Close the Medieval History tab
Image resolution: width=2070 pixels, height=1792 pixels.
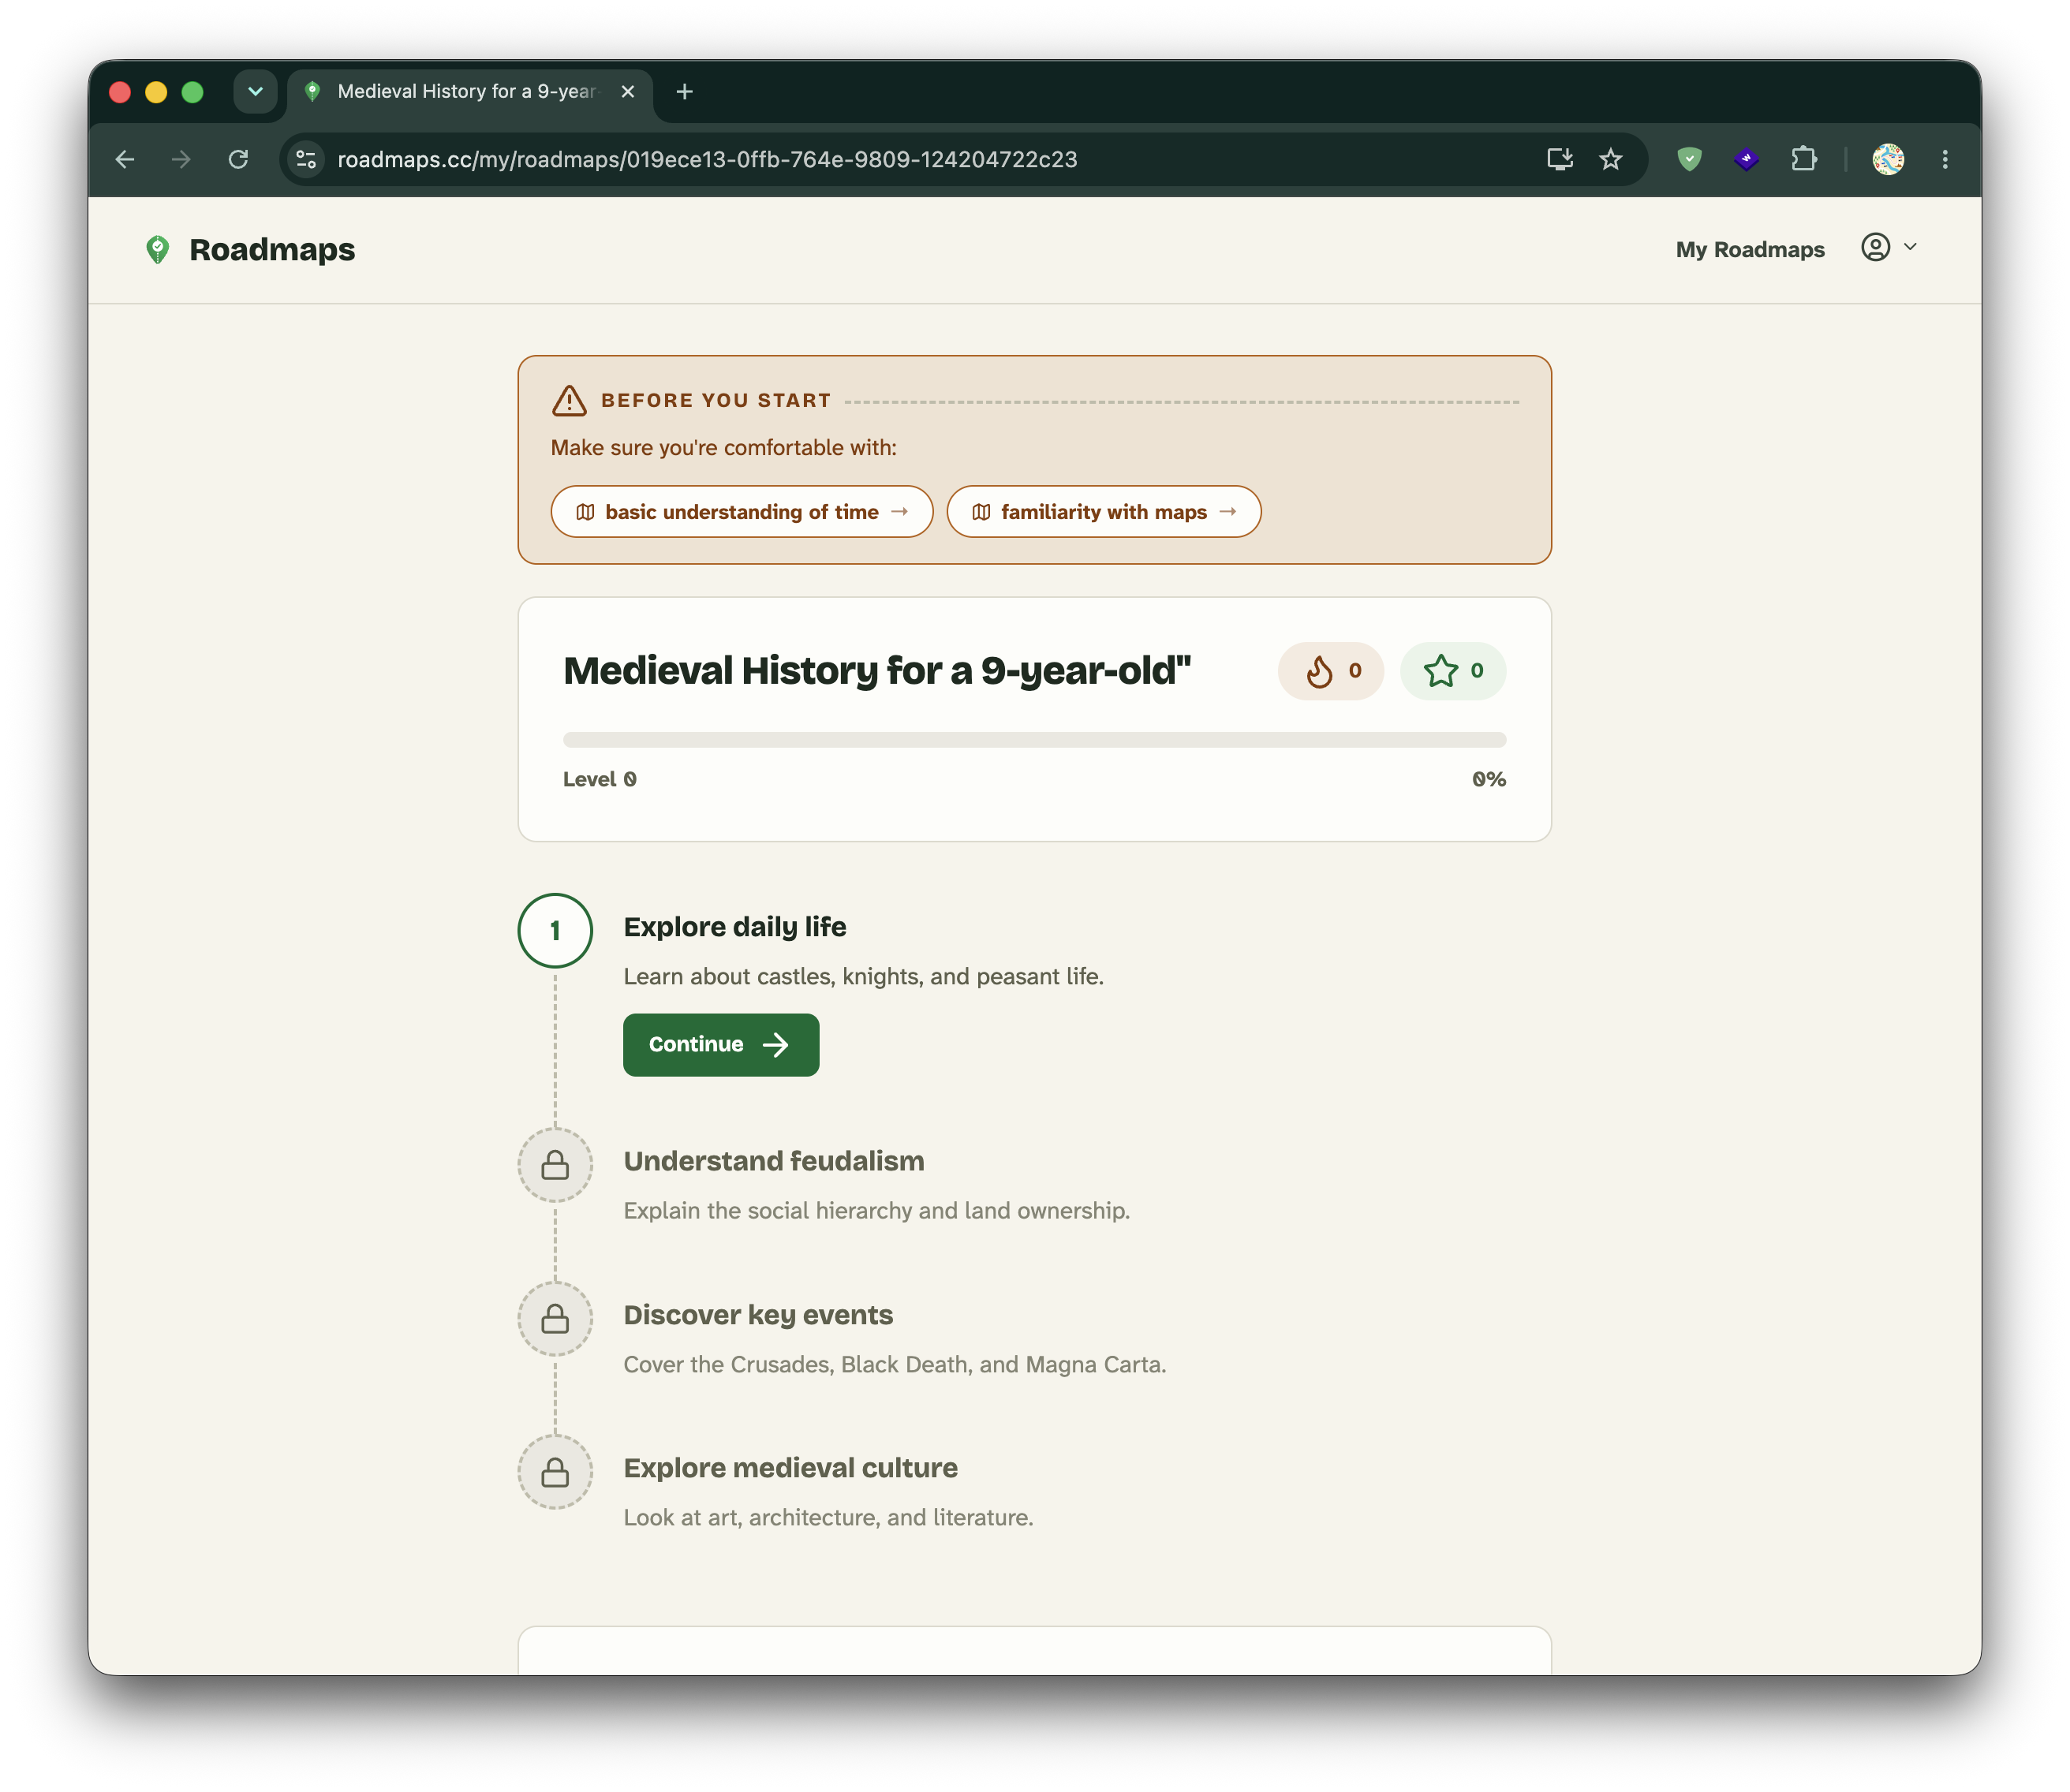[628, 92]
